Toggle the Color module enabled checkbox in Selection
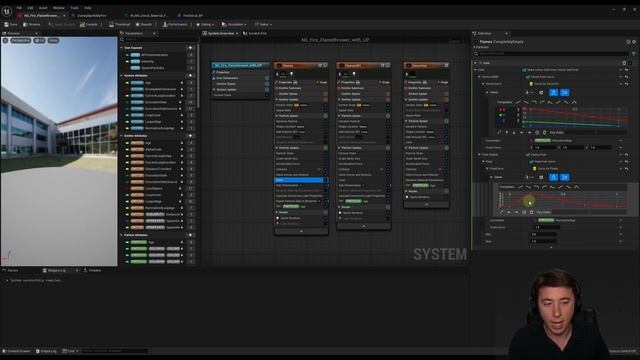Screen dimensions: 640x360 tap(631, 63)
